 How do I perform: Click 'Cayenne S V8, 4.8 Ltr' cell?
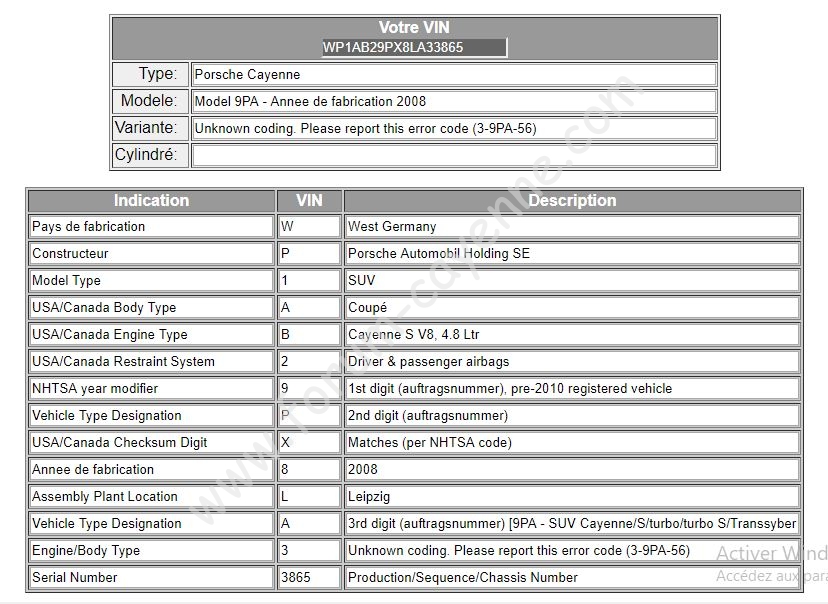pyautogui.click(x=572, y=334)
